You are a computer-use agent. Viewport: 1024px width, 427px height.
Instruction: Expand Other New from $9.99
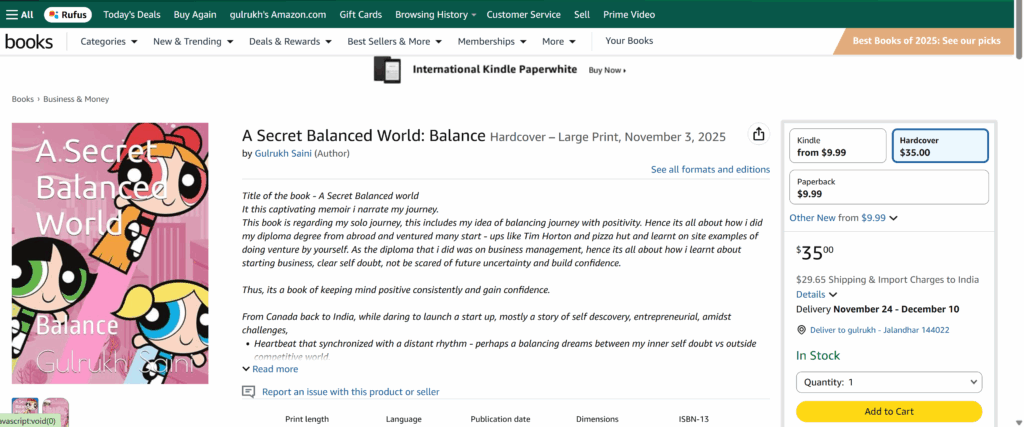(843, 217)
